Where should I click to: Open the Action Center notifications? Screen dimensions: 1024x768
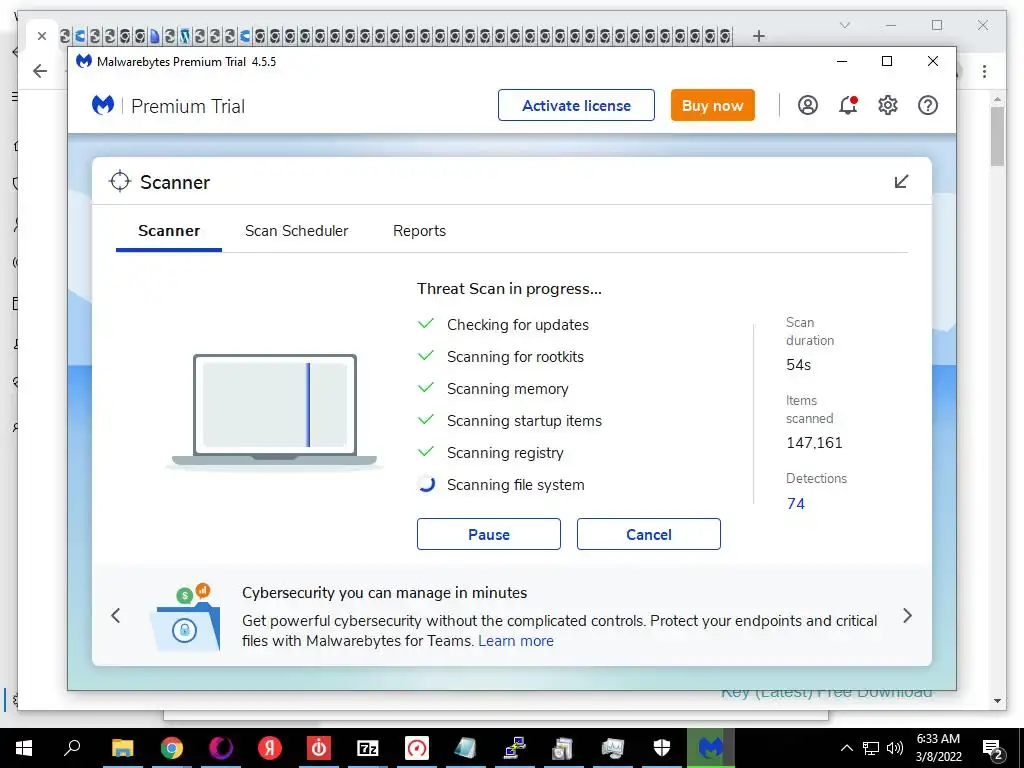coord(993,749)
